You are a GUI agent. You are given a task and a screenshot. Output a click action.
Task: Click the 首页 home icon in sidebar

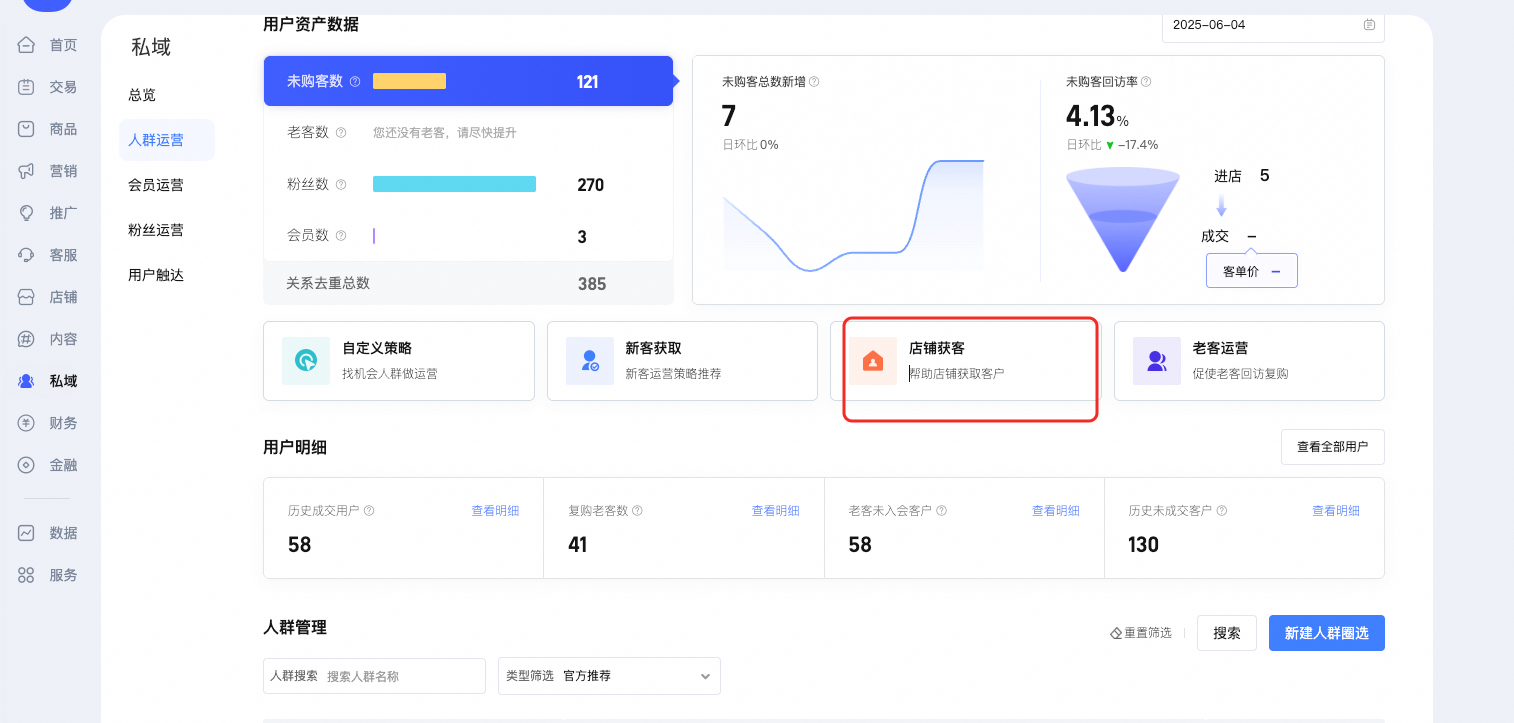point(26,45)
